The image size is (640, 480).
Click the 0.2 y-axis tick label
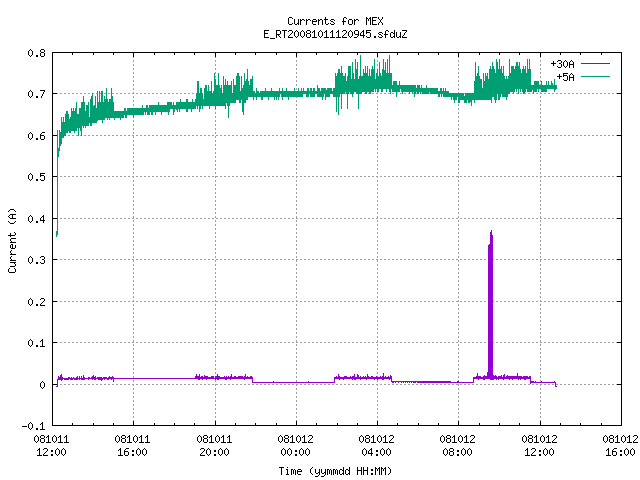[37, 302]
